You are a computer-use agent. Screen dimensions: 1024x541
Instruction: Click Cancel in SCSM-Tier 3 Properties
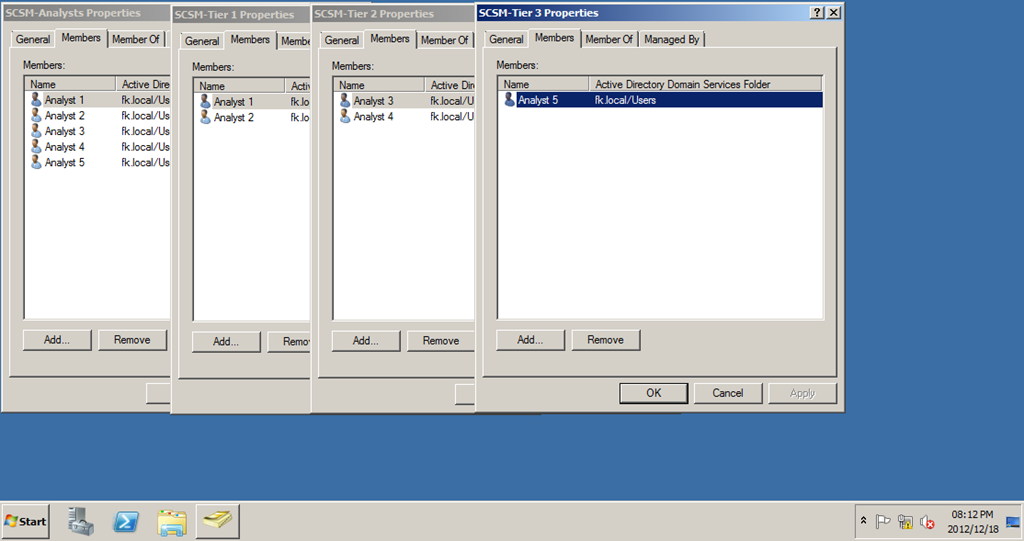click(727, 393)
